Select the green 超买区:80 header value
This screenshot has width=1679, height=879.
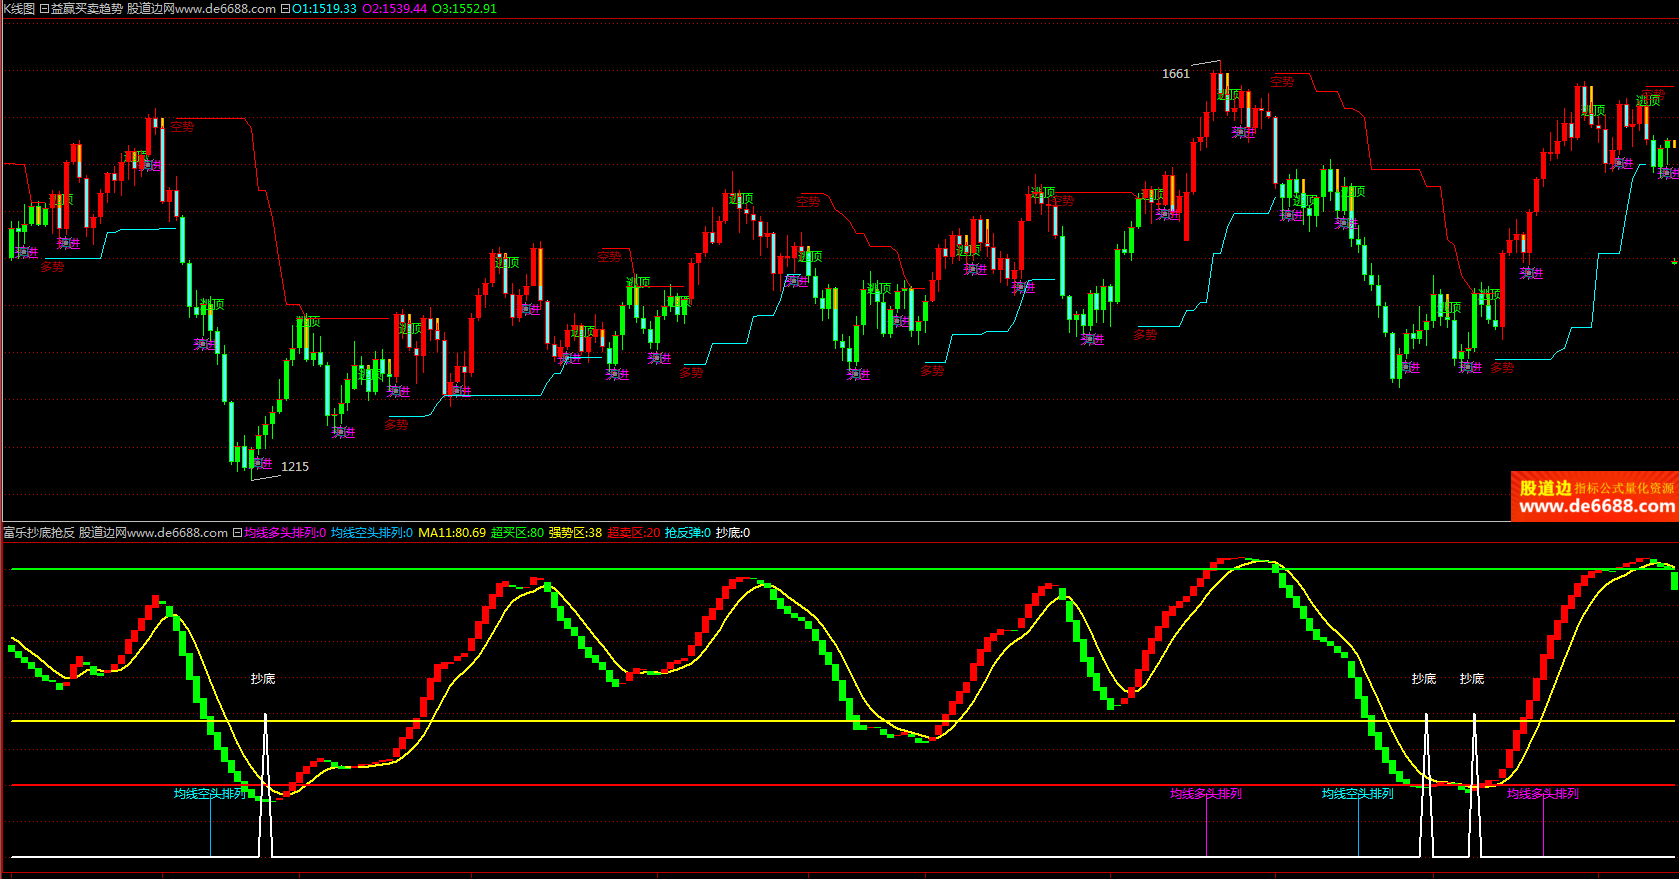tap(517, 533)
